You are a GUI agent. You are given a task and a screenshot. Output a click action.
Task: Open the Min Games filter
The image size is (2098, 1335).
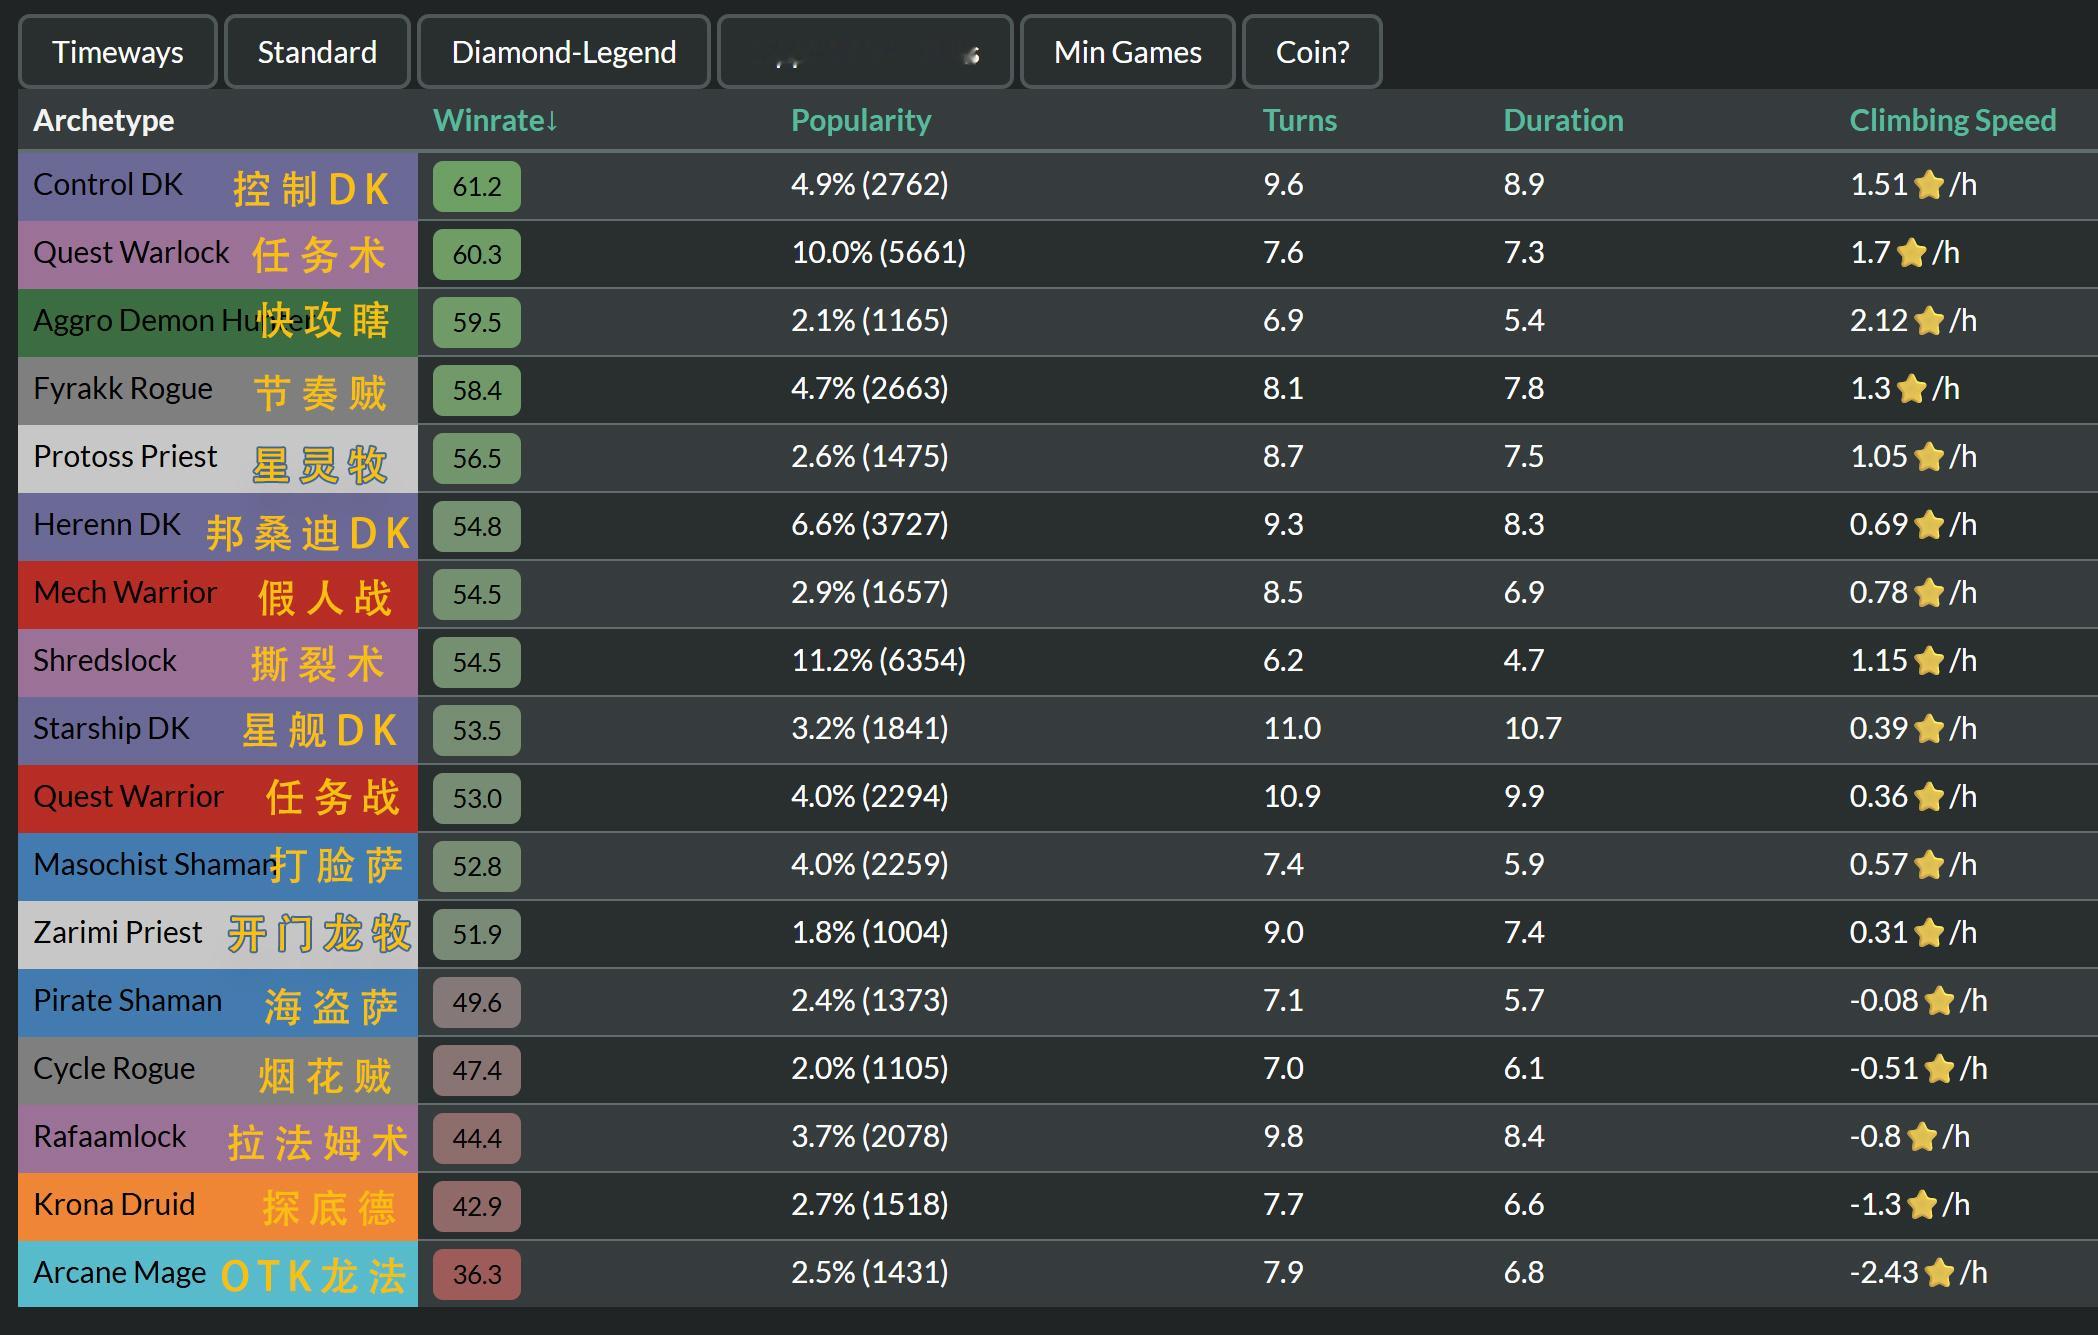[x=1127, y=52]
